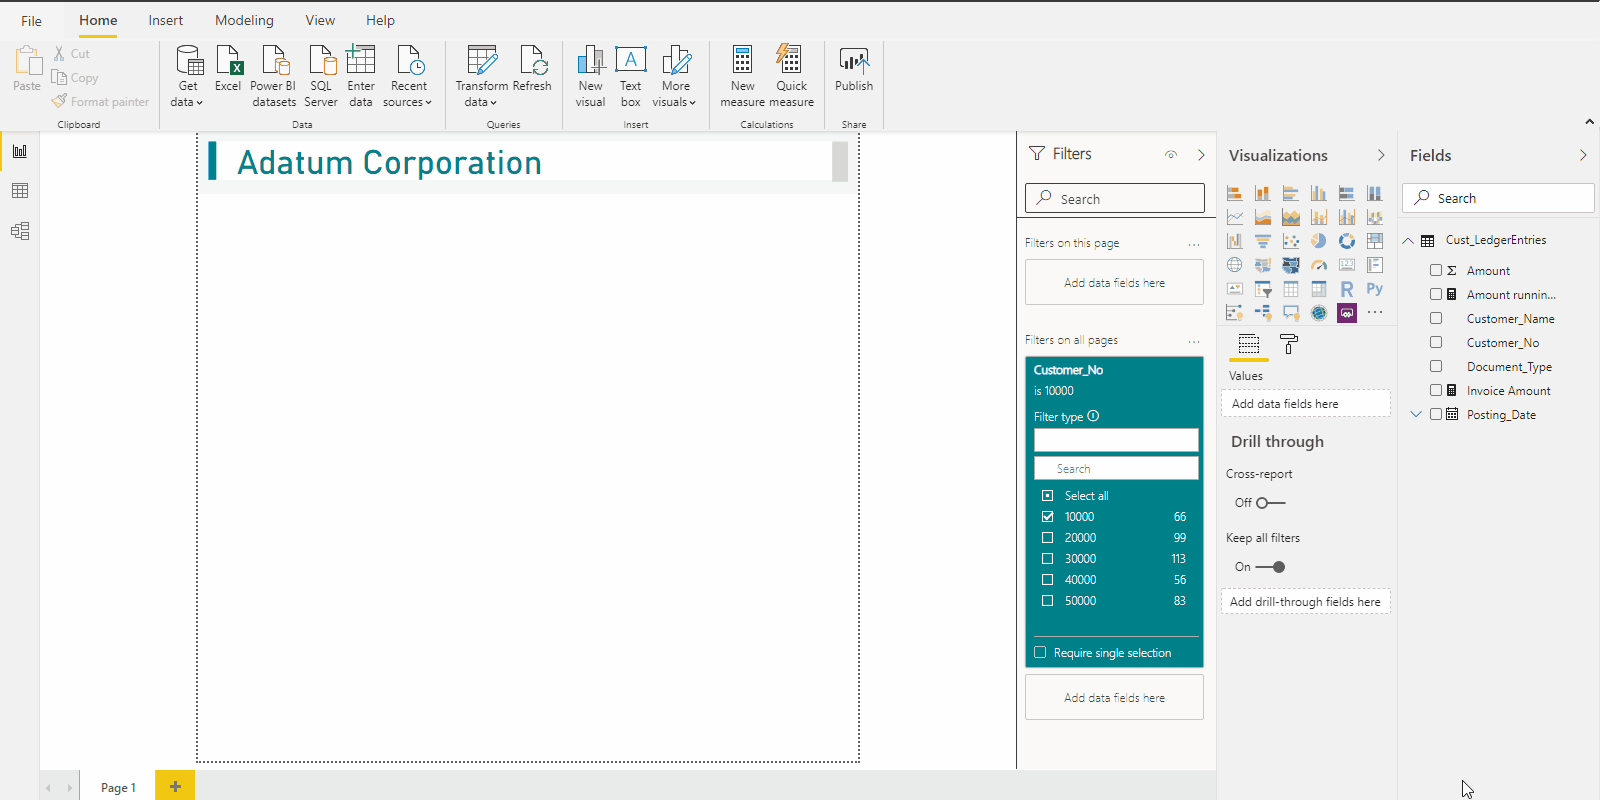Choose the Scatter chart visualization

click(x=1291, y=241)
